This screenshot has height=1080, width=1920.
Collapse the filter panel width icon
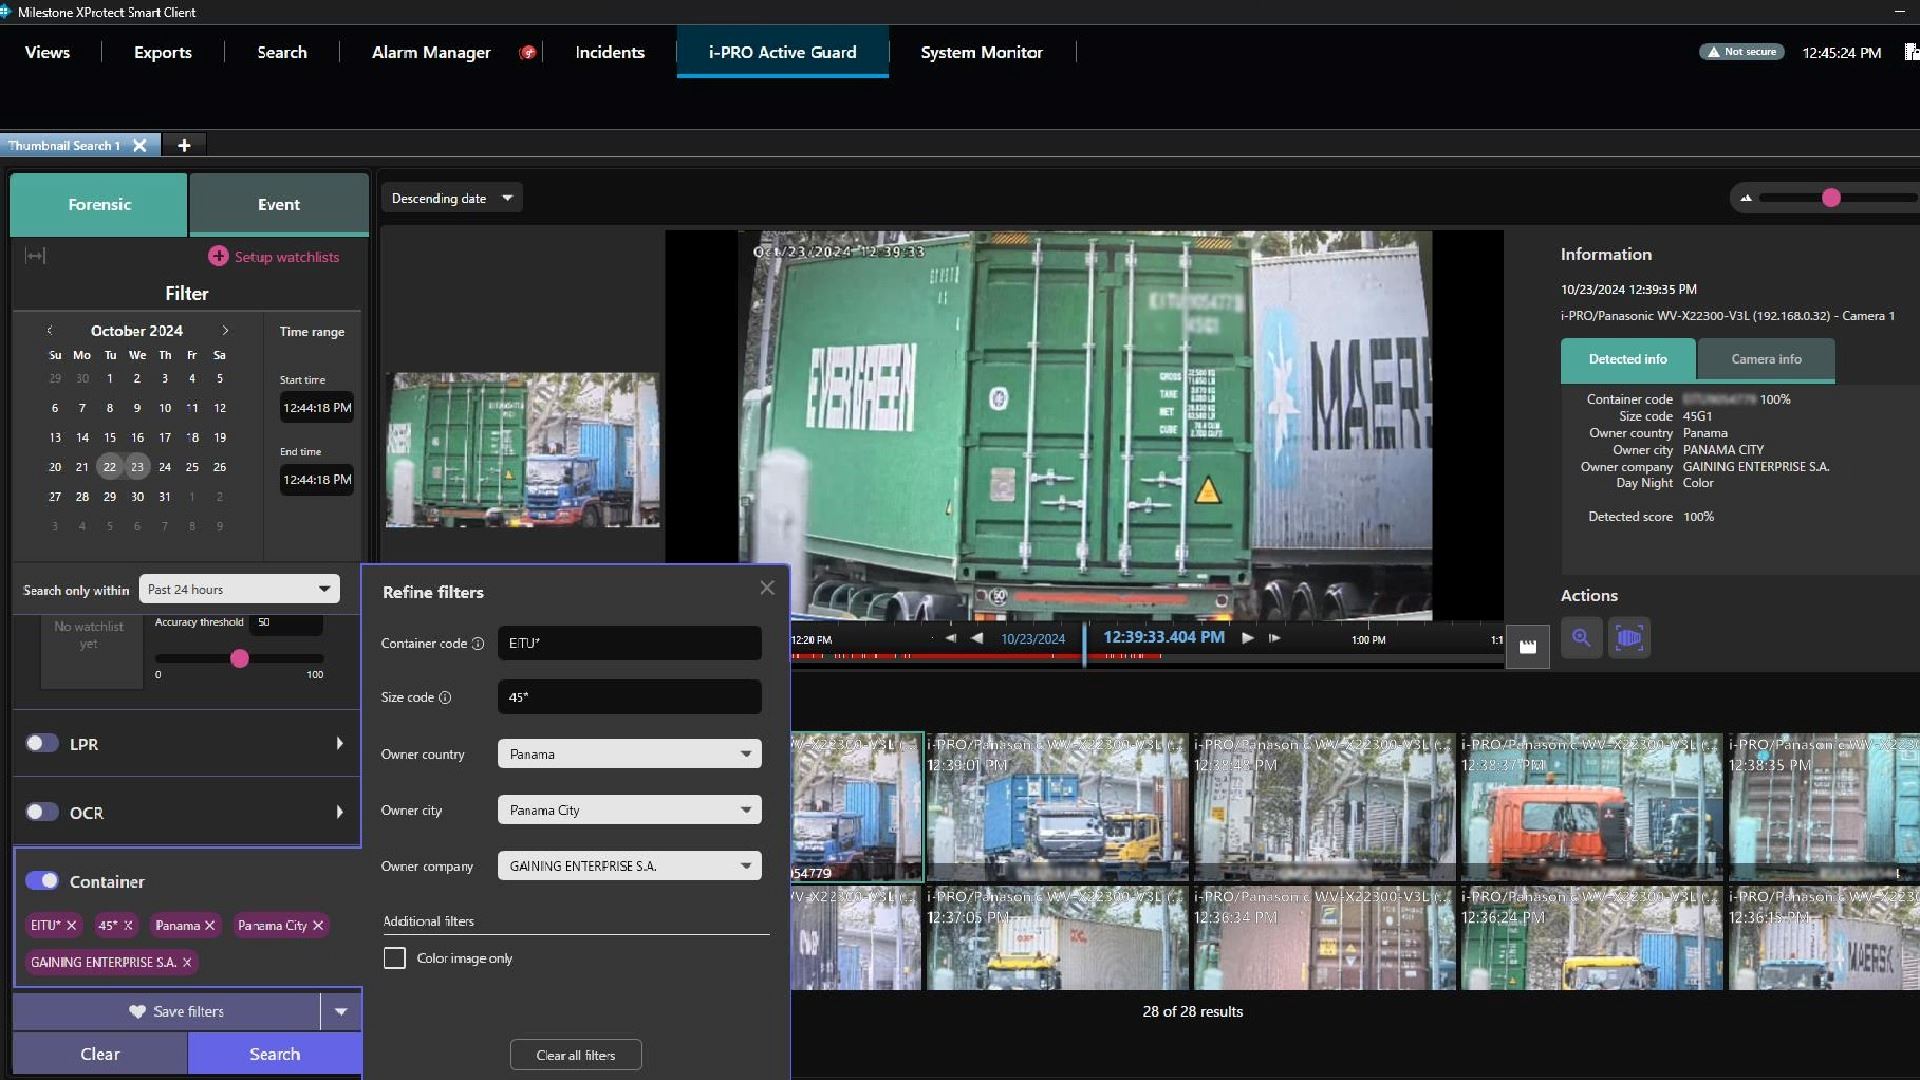(x=35, y=256)
